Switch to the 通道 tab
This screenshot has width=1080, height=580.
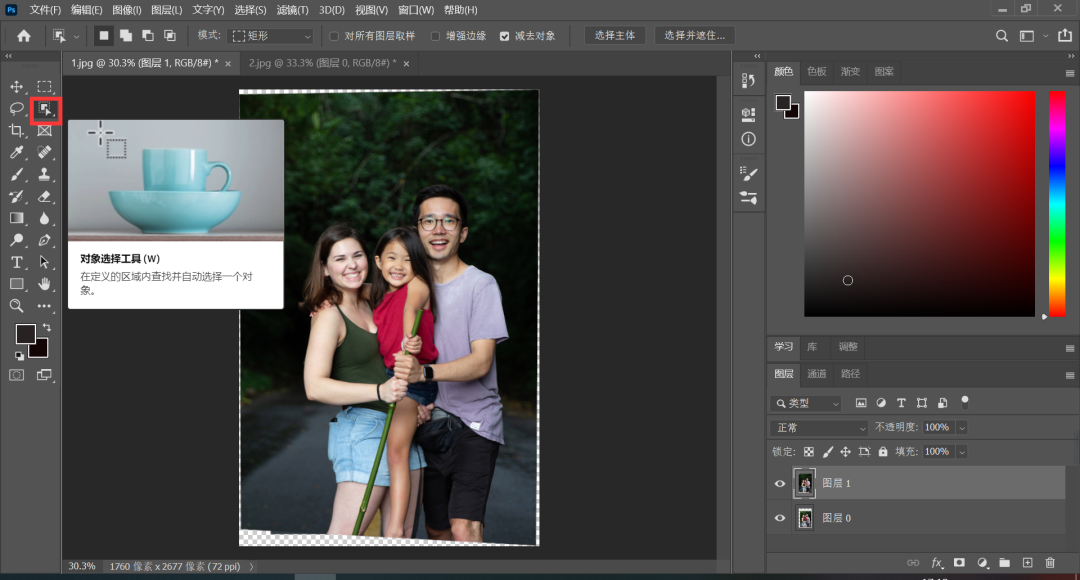[x=817, y=374]
